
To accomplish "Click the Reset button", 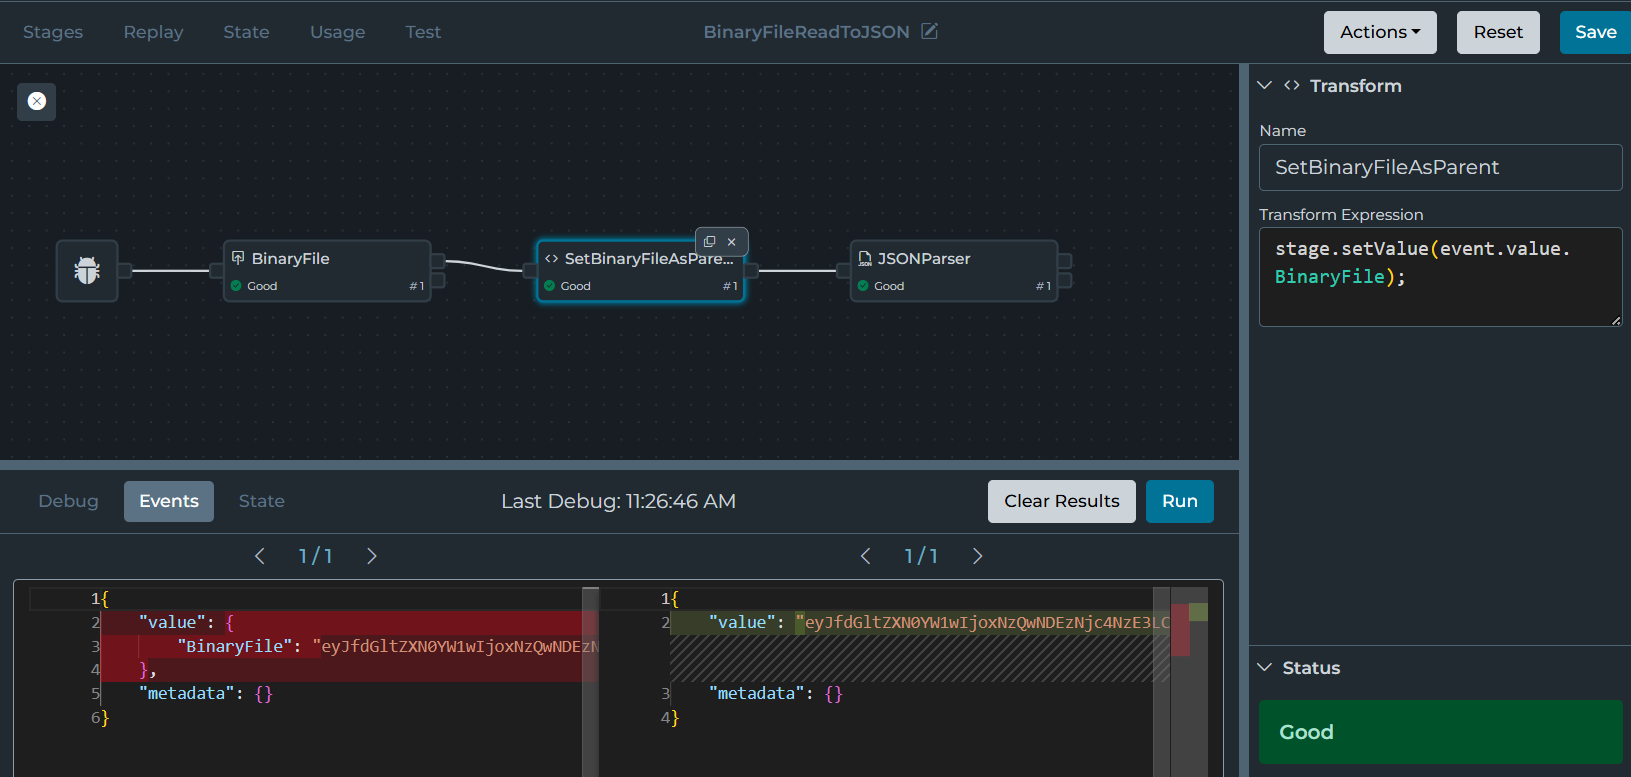I will pos(1498,32).
